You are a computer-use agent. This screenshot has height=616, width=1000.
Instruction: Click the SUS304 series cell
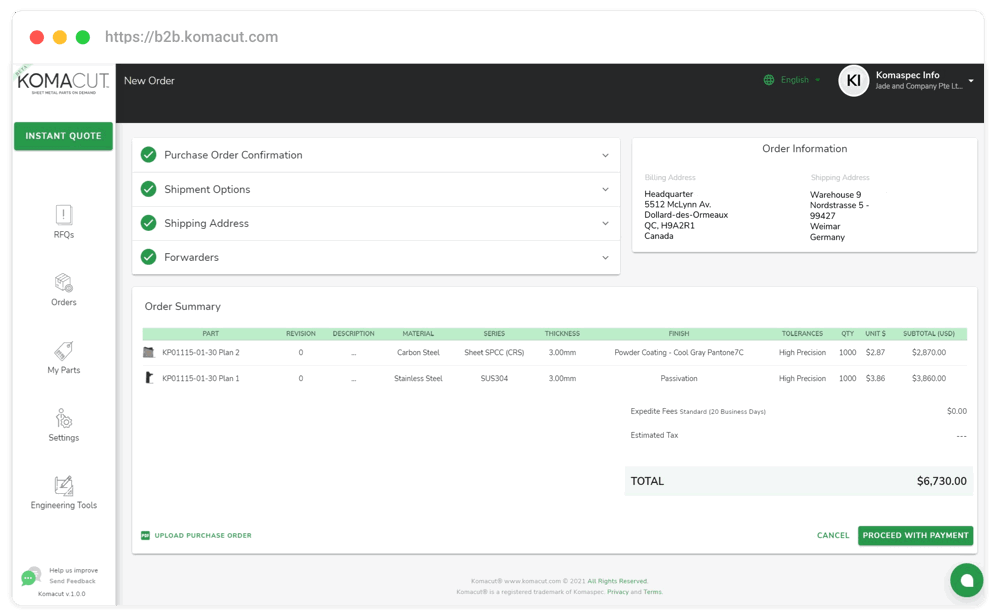494,378
